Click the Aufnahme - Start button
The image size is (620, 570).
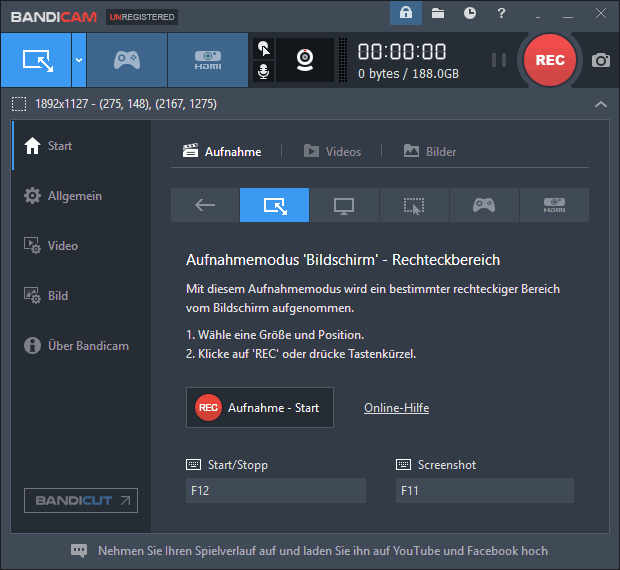[260, 408]
